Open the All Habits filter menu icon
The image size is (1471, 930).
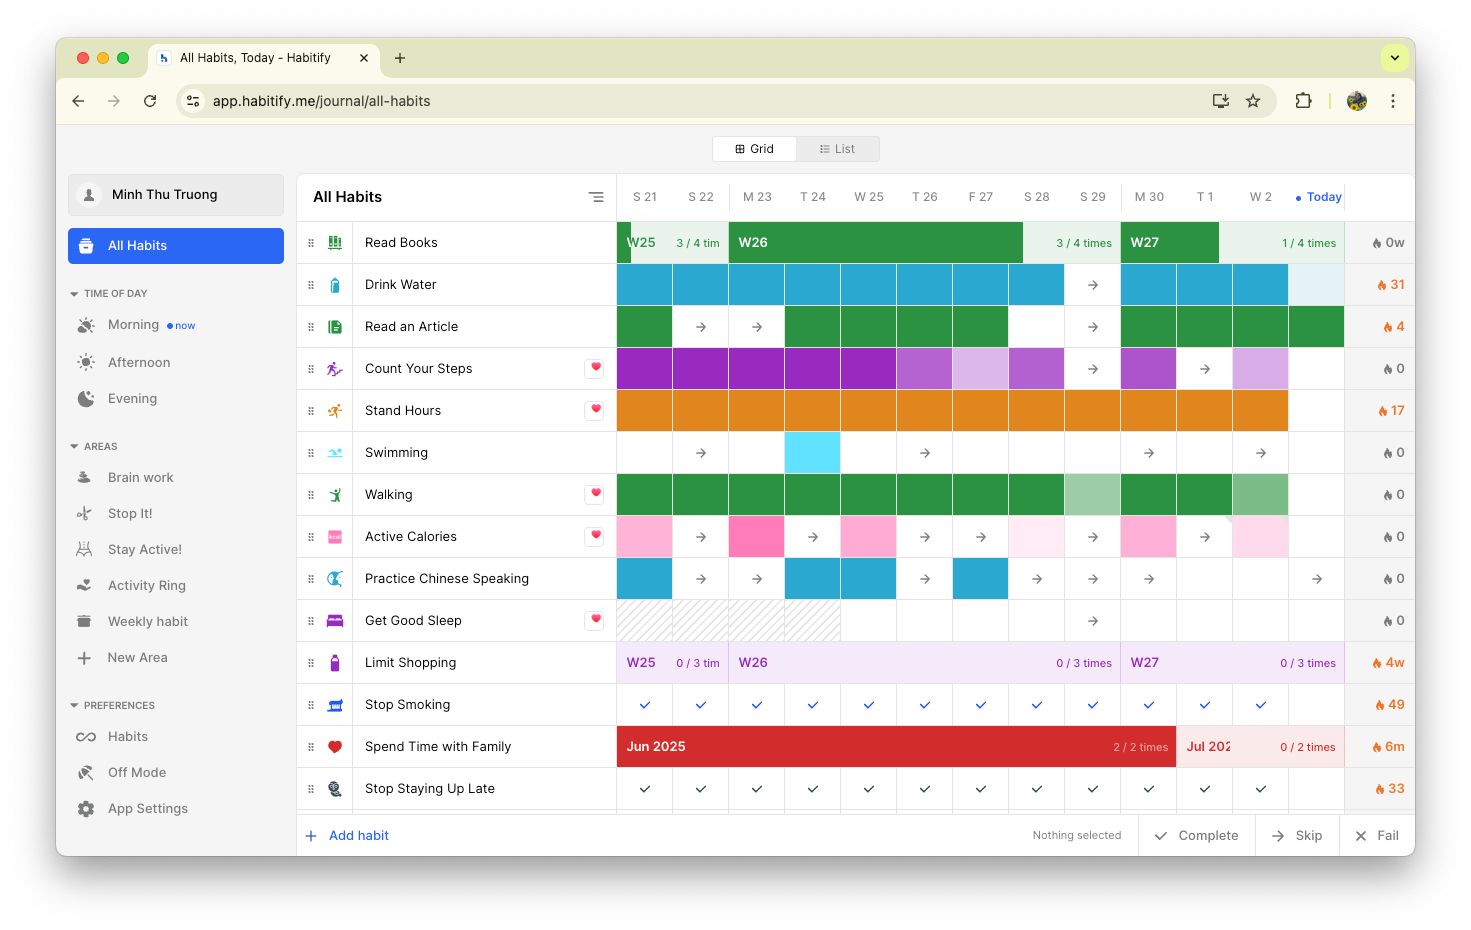(596, 197)
